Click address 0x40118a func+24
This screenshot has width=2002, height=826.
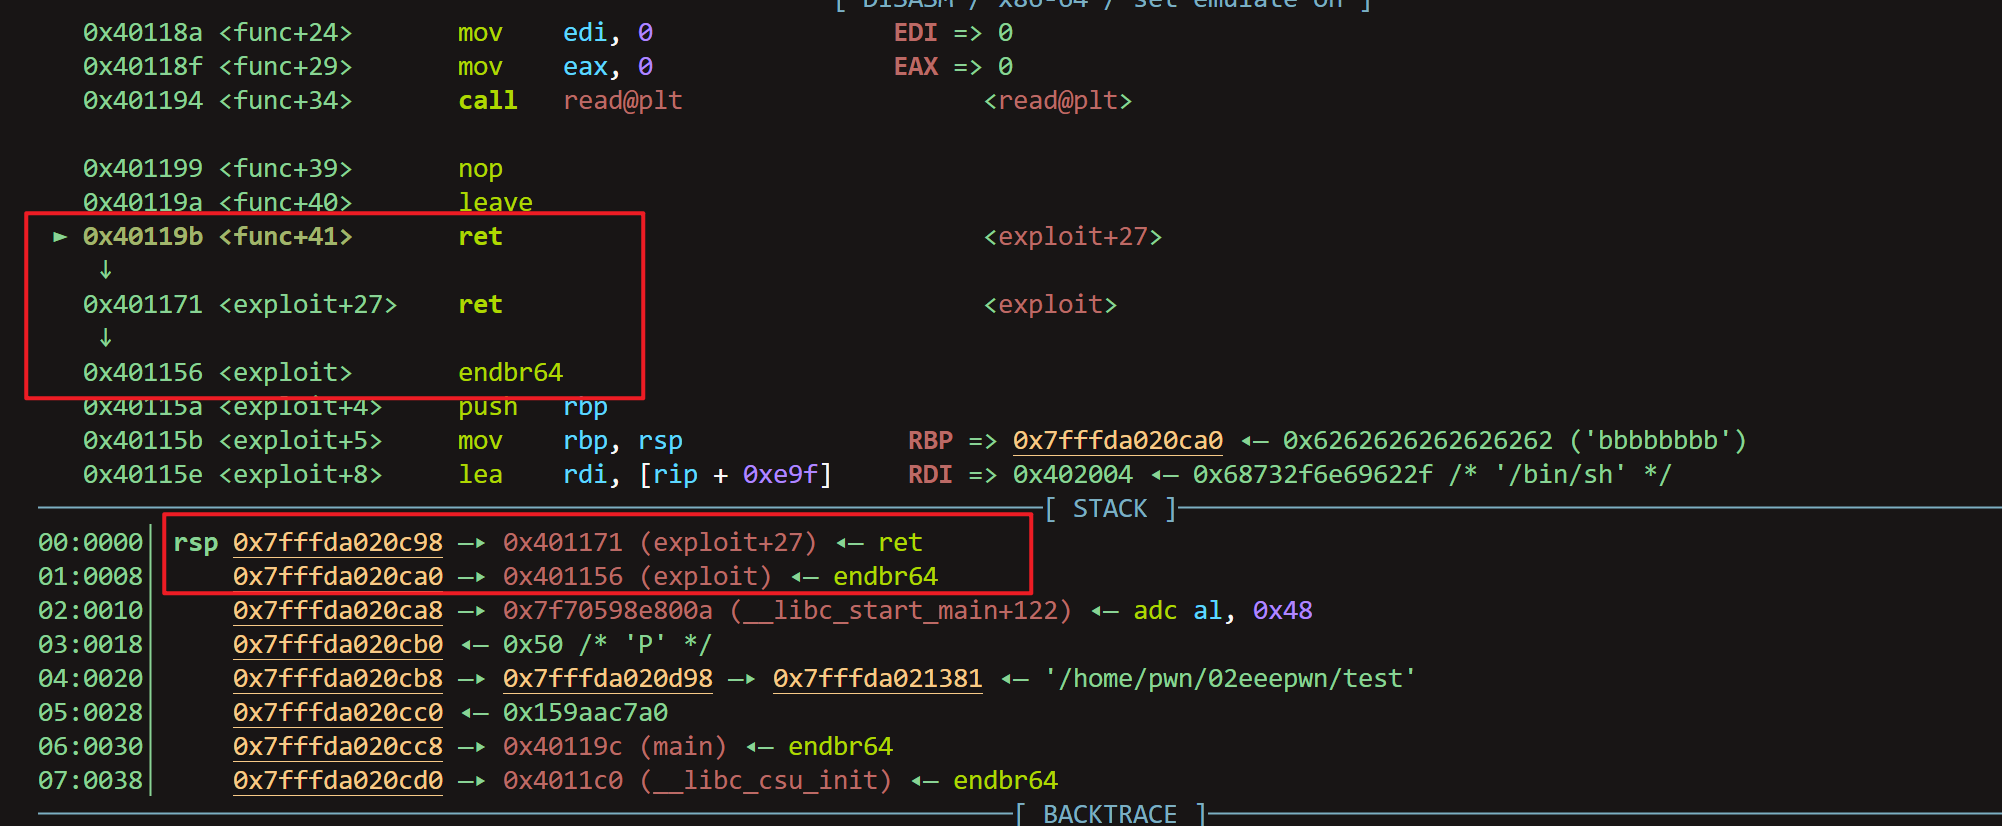point(217,33)
